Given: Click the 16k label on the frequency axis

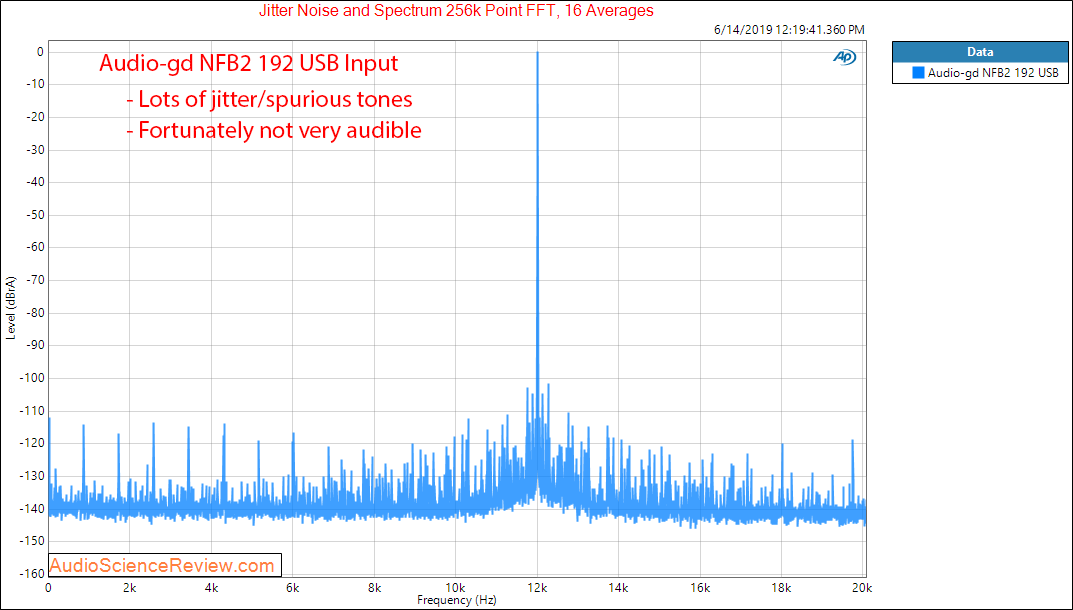Looking at the screenshot, I should [700, 587].
